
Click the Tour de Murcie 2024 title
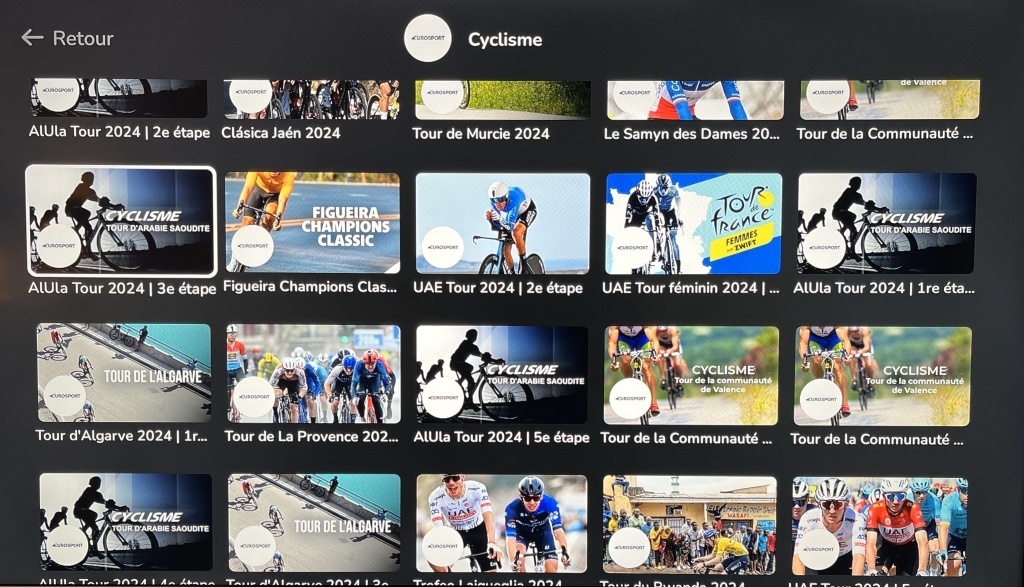pyautogui.click(x=481, y=134)
